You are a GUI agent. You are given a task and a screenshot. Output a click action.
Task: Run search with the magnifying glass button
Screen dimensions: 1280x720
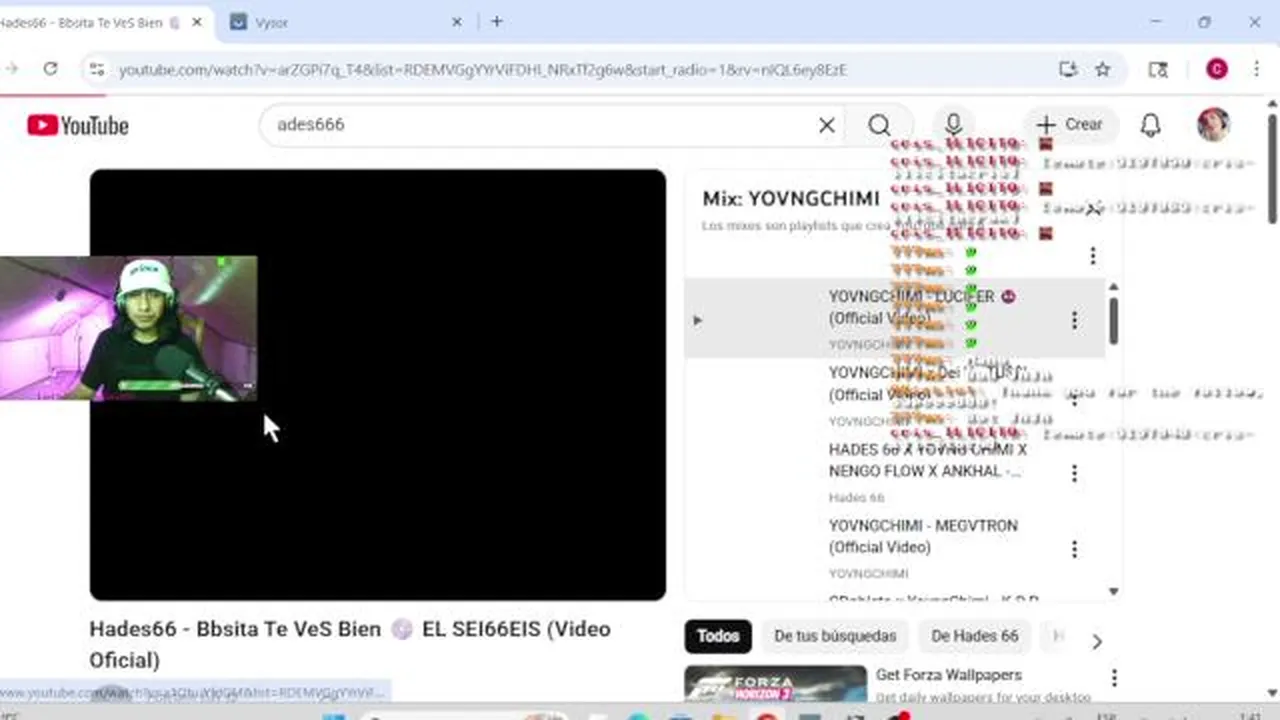879,125
